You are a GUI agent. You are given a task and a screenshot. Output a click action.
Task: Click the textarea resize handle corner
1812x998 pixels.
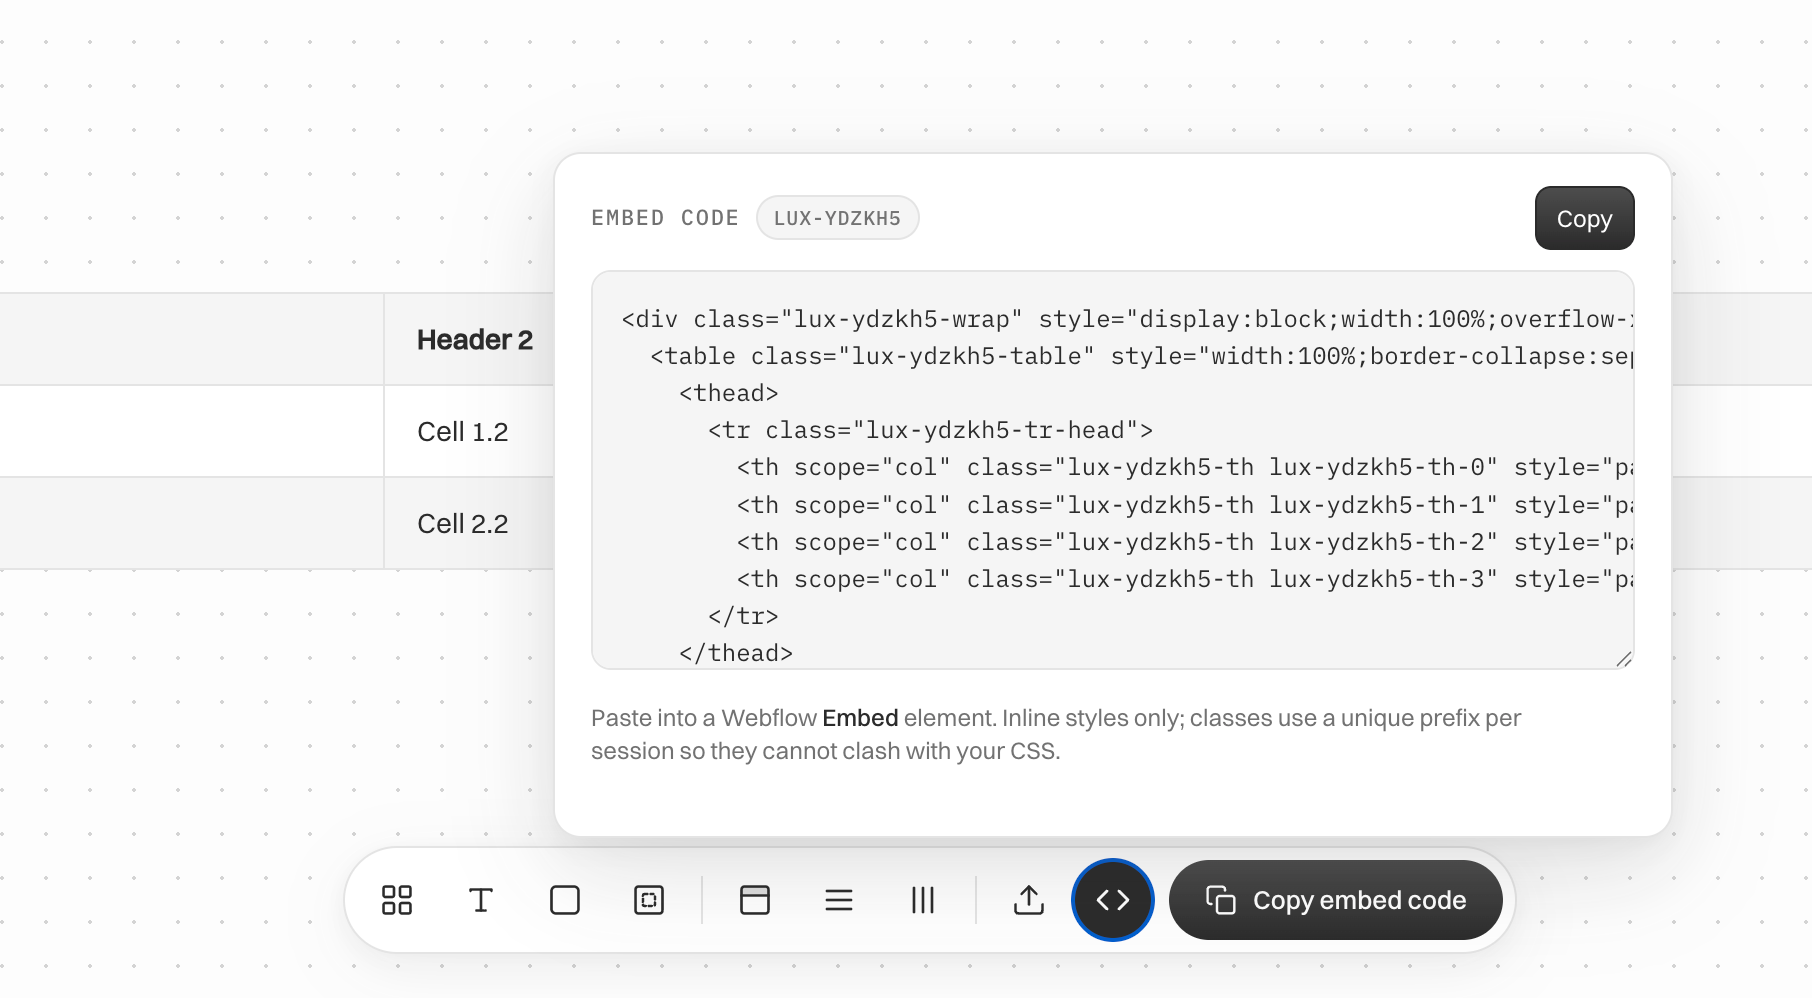(x=1624, y=659)
